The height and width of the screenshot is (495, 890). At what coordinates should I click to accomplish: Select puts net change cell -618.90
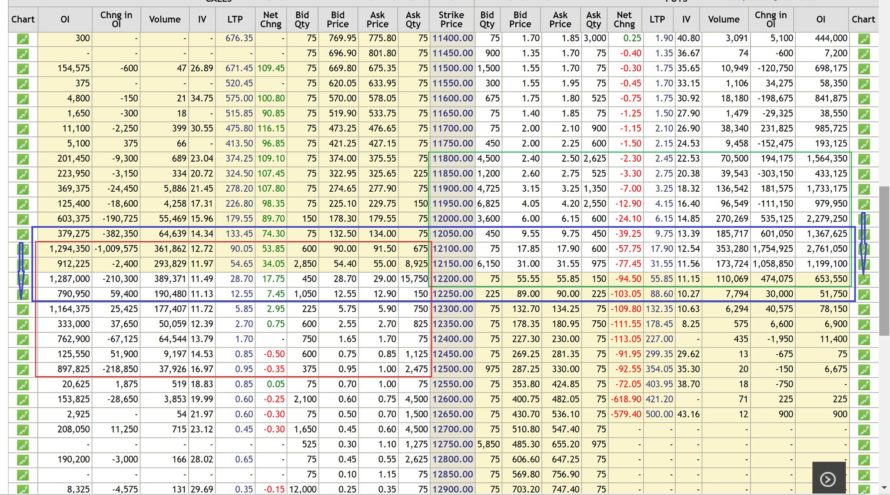click(626, 399)
